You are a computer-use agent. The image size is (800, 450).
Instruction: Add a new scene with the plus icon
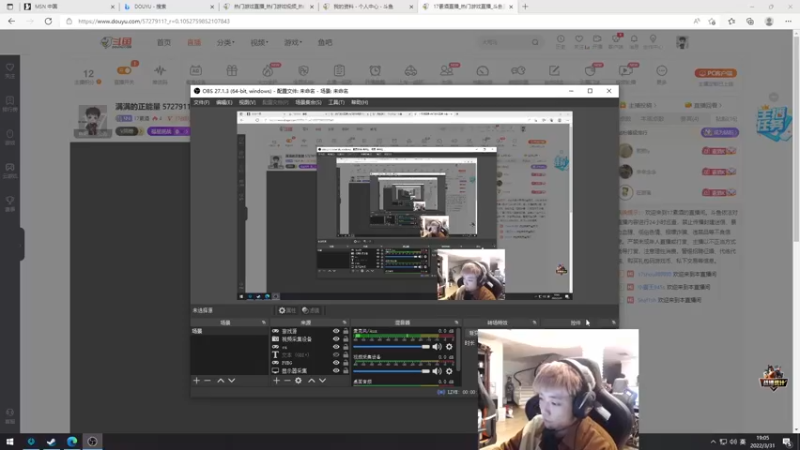196,381
